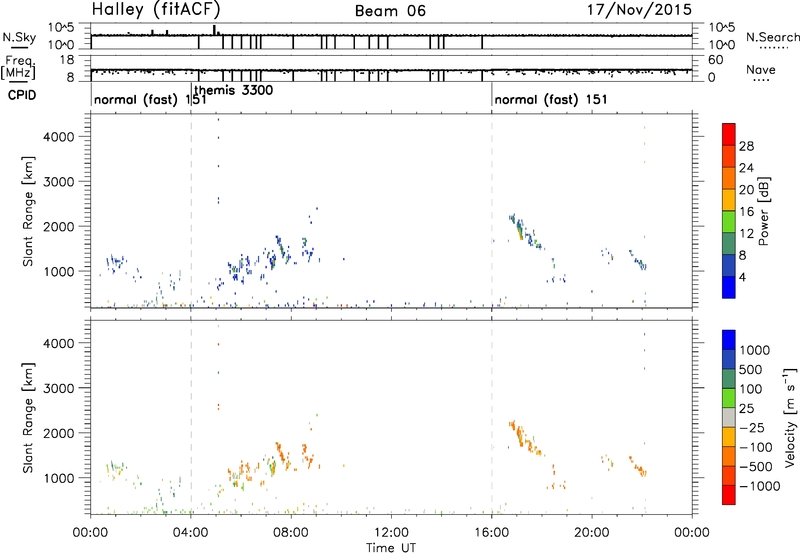Click the '1000' Velocity scale value
800x554 pixels.
coord(754,350)
